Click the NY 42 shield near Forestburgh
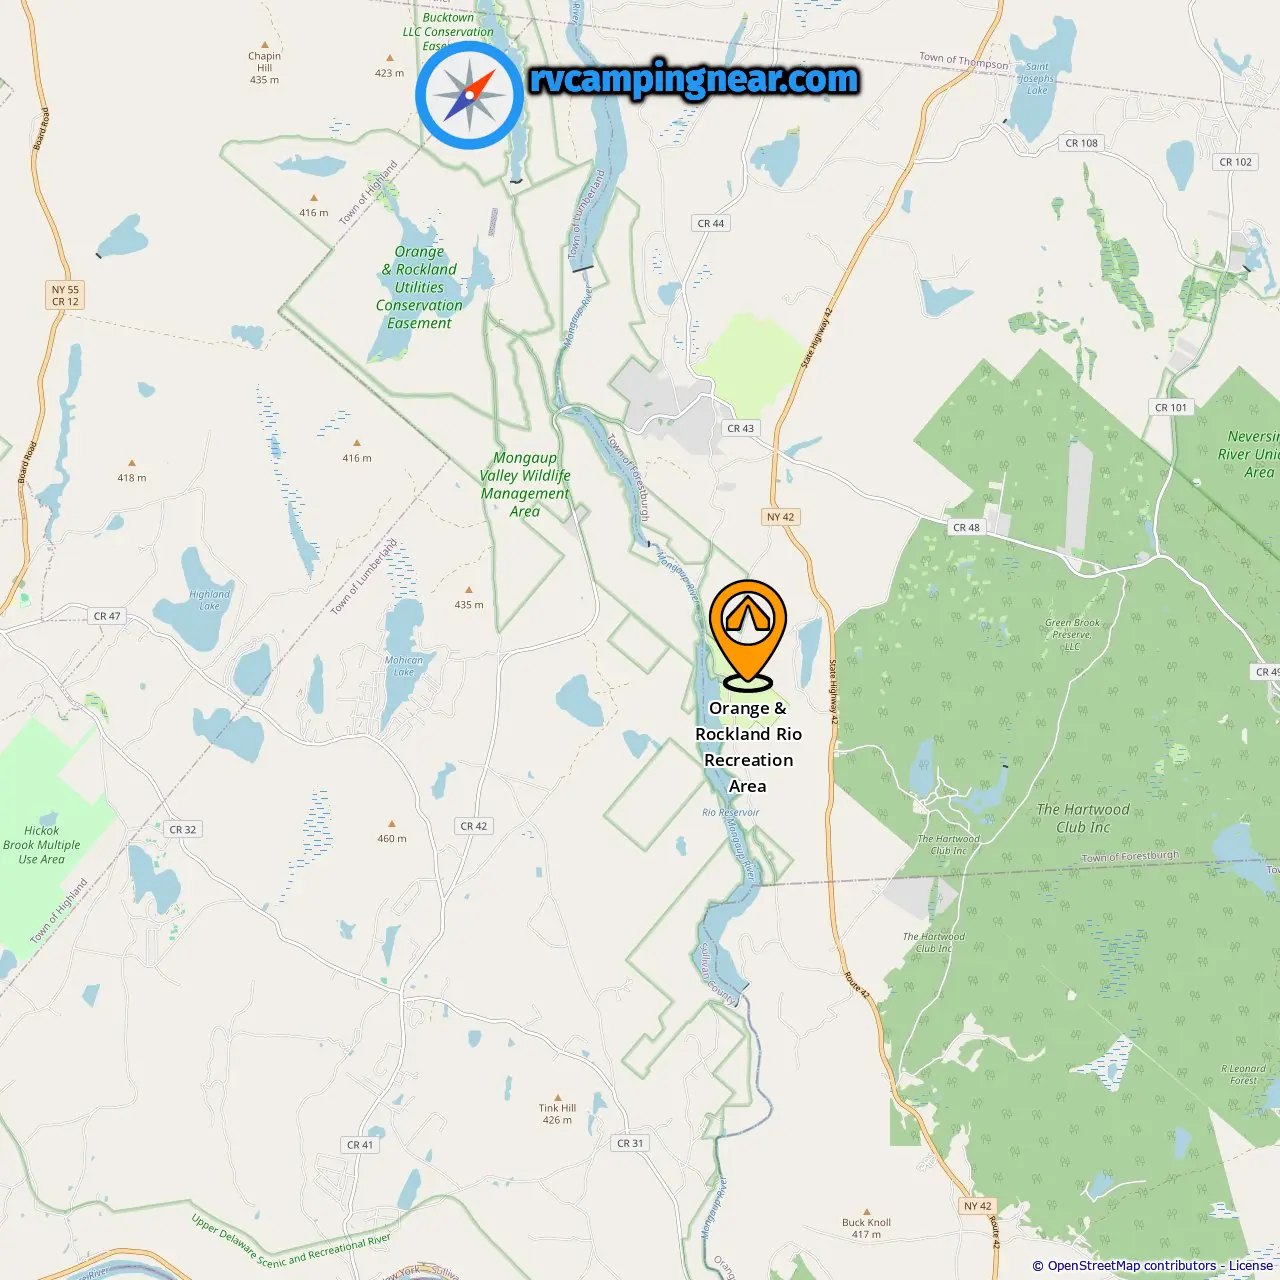 [x=781, y=517]
